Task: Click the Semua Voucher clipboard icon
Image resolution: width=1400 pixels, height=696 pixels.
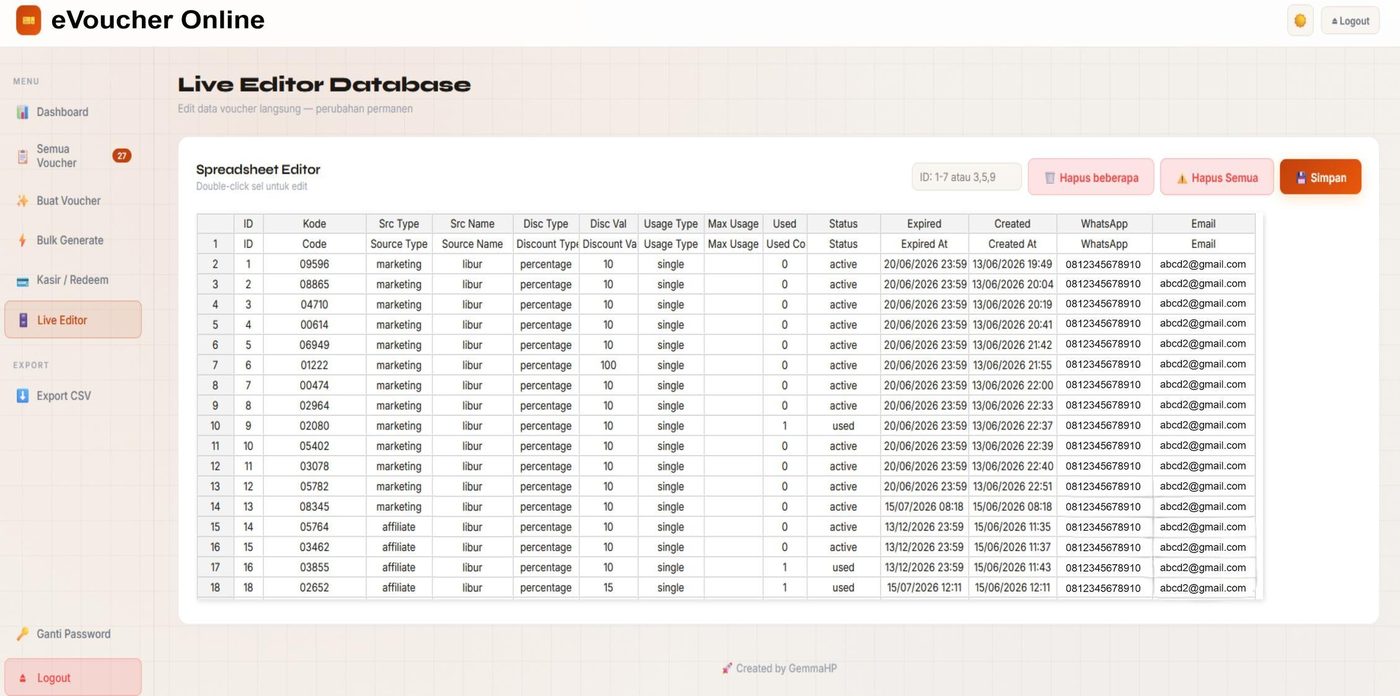Action: point(23,156)
